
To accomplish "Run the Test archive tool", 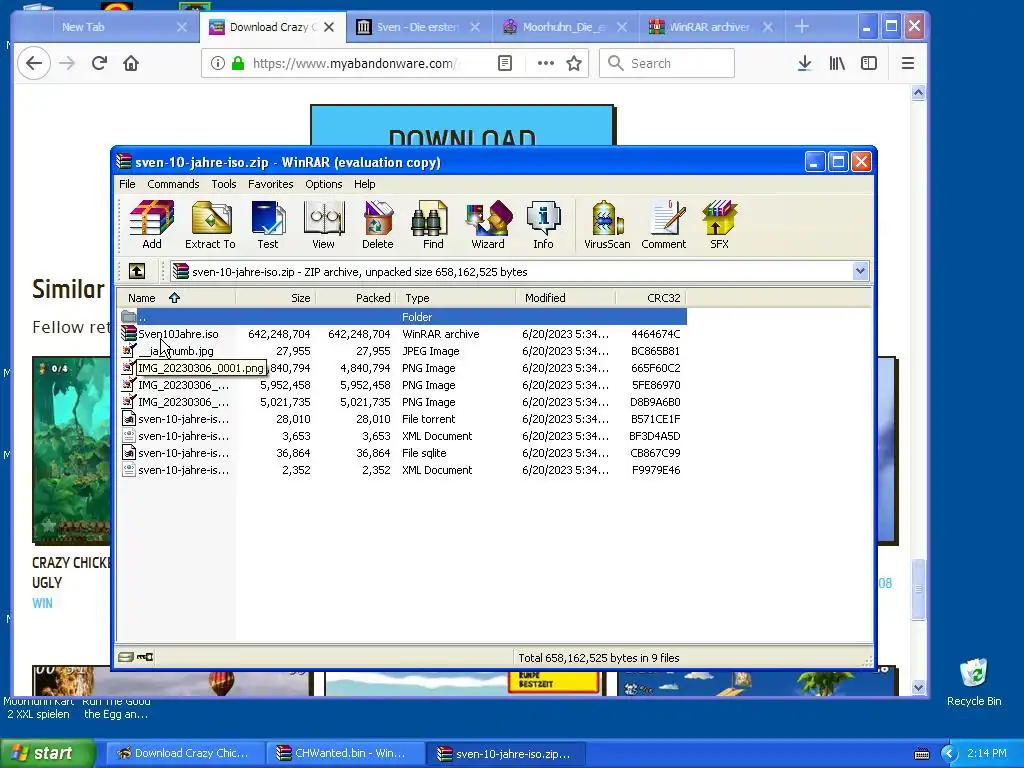I will point(268,225).
